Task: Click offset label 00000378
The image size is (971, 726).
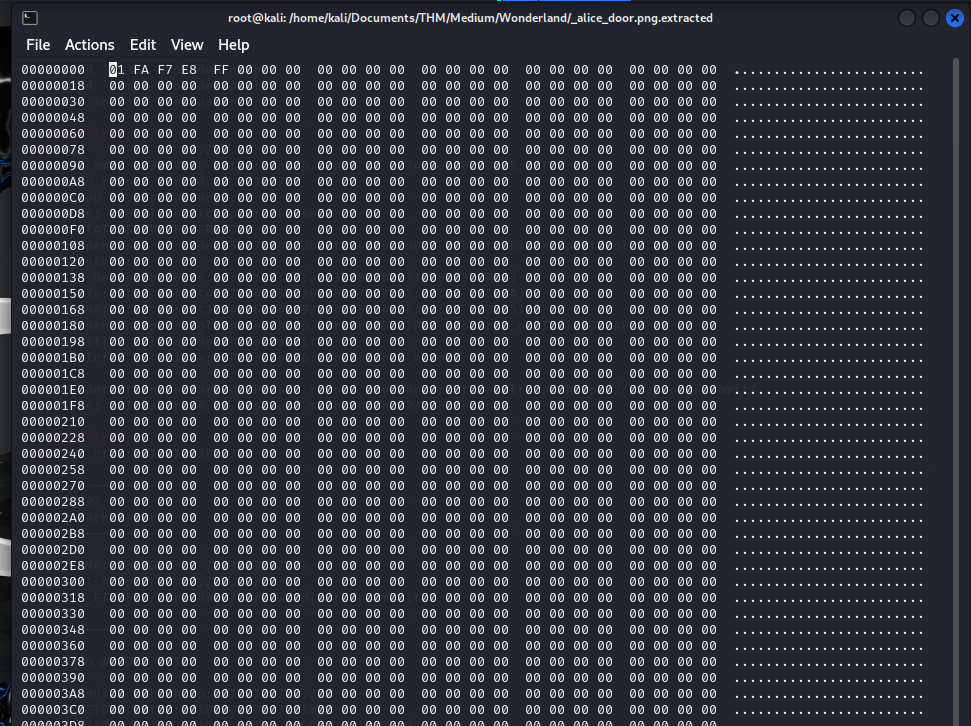Action: pyautogui.click(x=53, y=662)
